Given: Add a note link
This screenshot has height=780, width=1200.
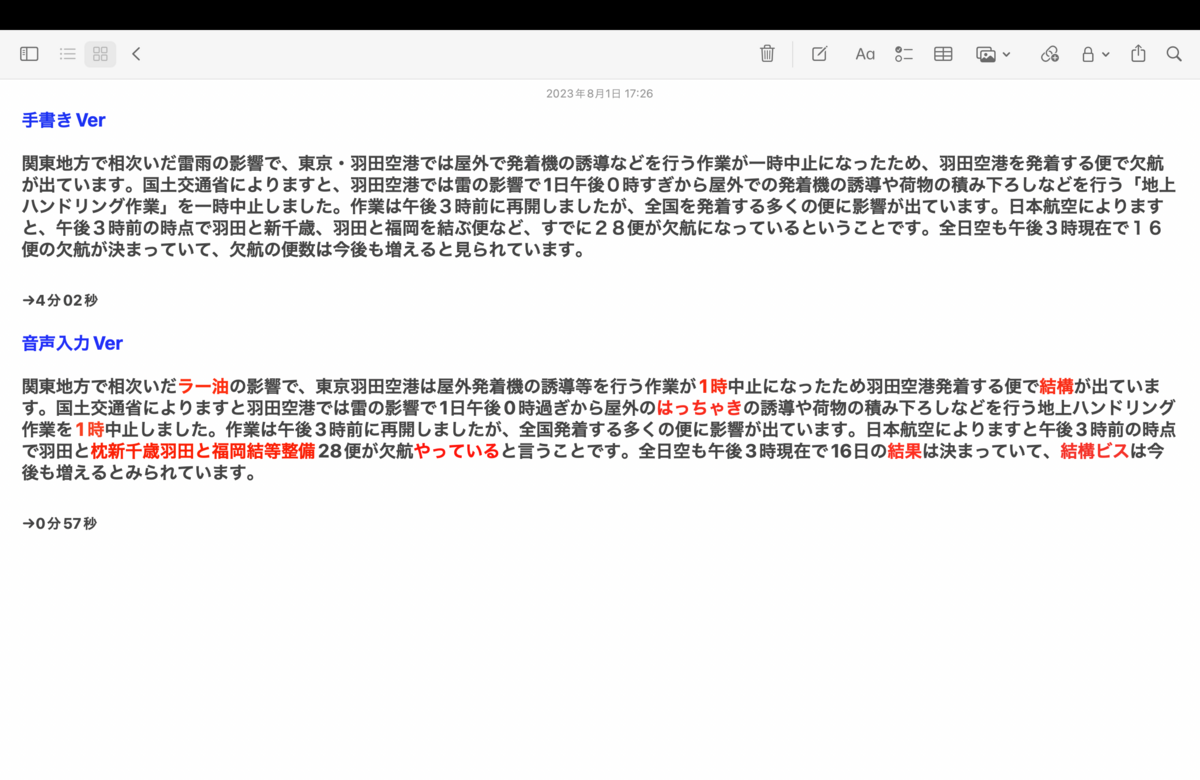Looking at the screenshot, I should (1050, 54).
